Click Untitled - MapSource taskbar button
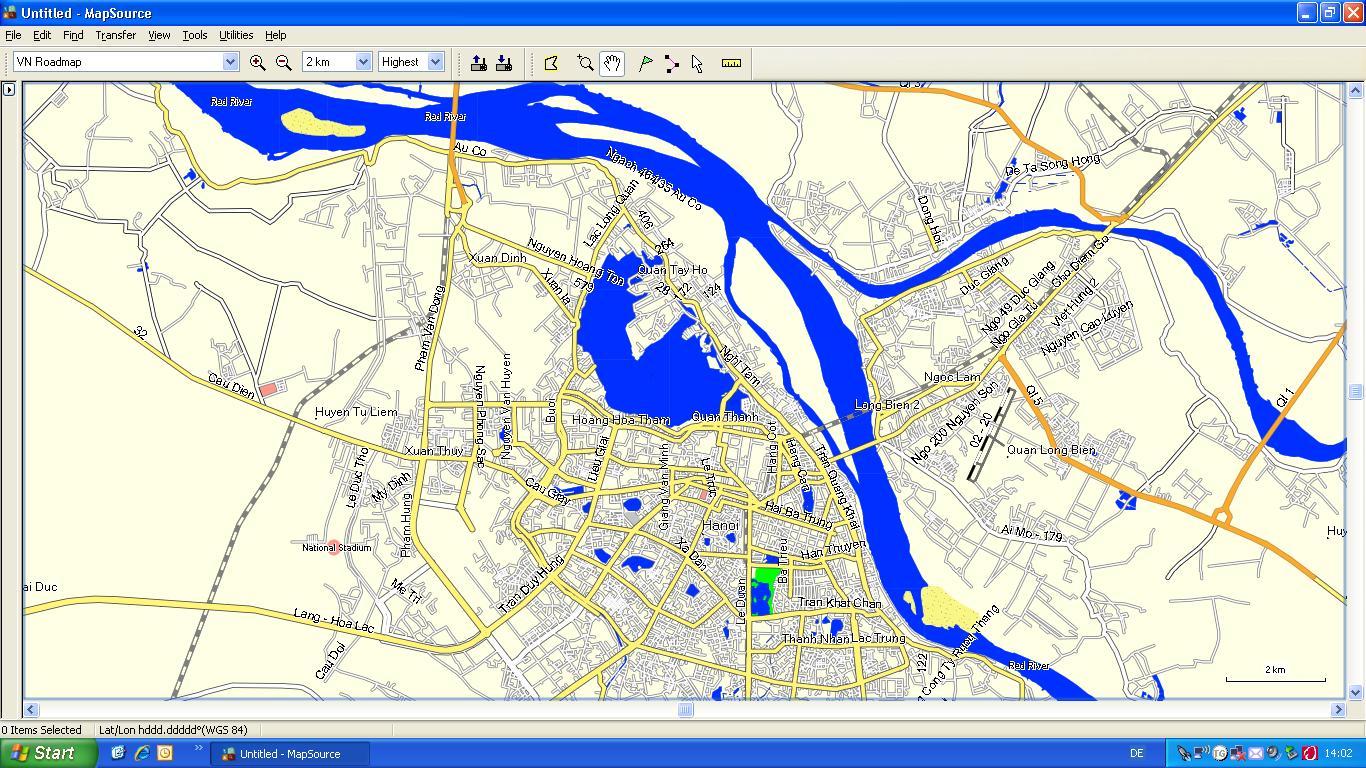This screenshot has width=1366, height=768. tap(290, 754)
